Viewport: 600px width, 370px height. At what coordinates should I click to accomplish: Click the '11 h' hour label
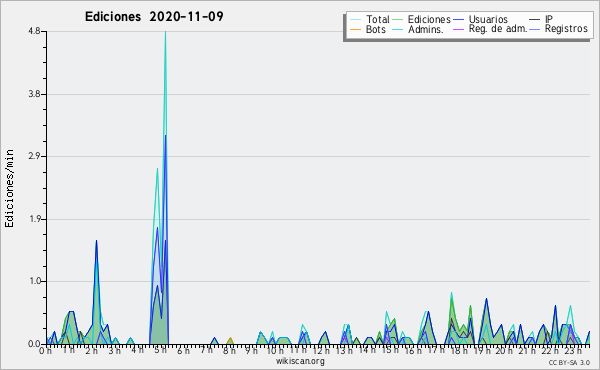[x=298, y=349]
